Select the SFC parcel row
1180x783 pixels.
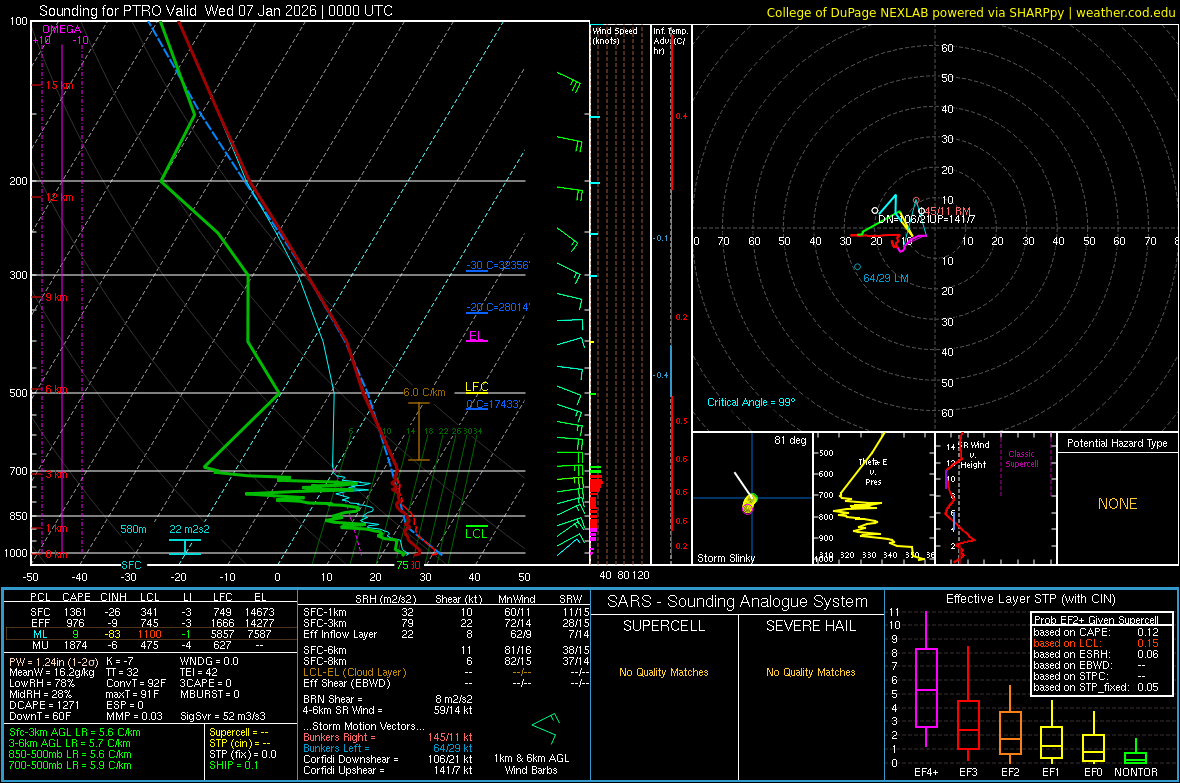pyautogui.click(x=151, y=612)
